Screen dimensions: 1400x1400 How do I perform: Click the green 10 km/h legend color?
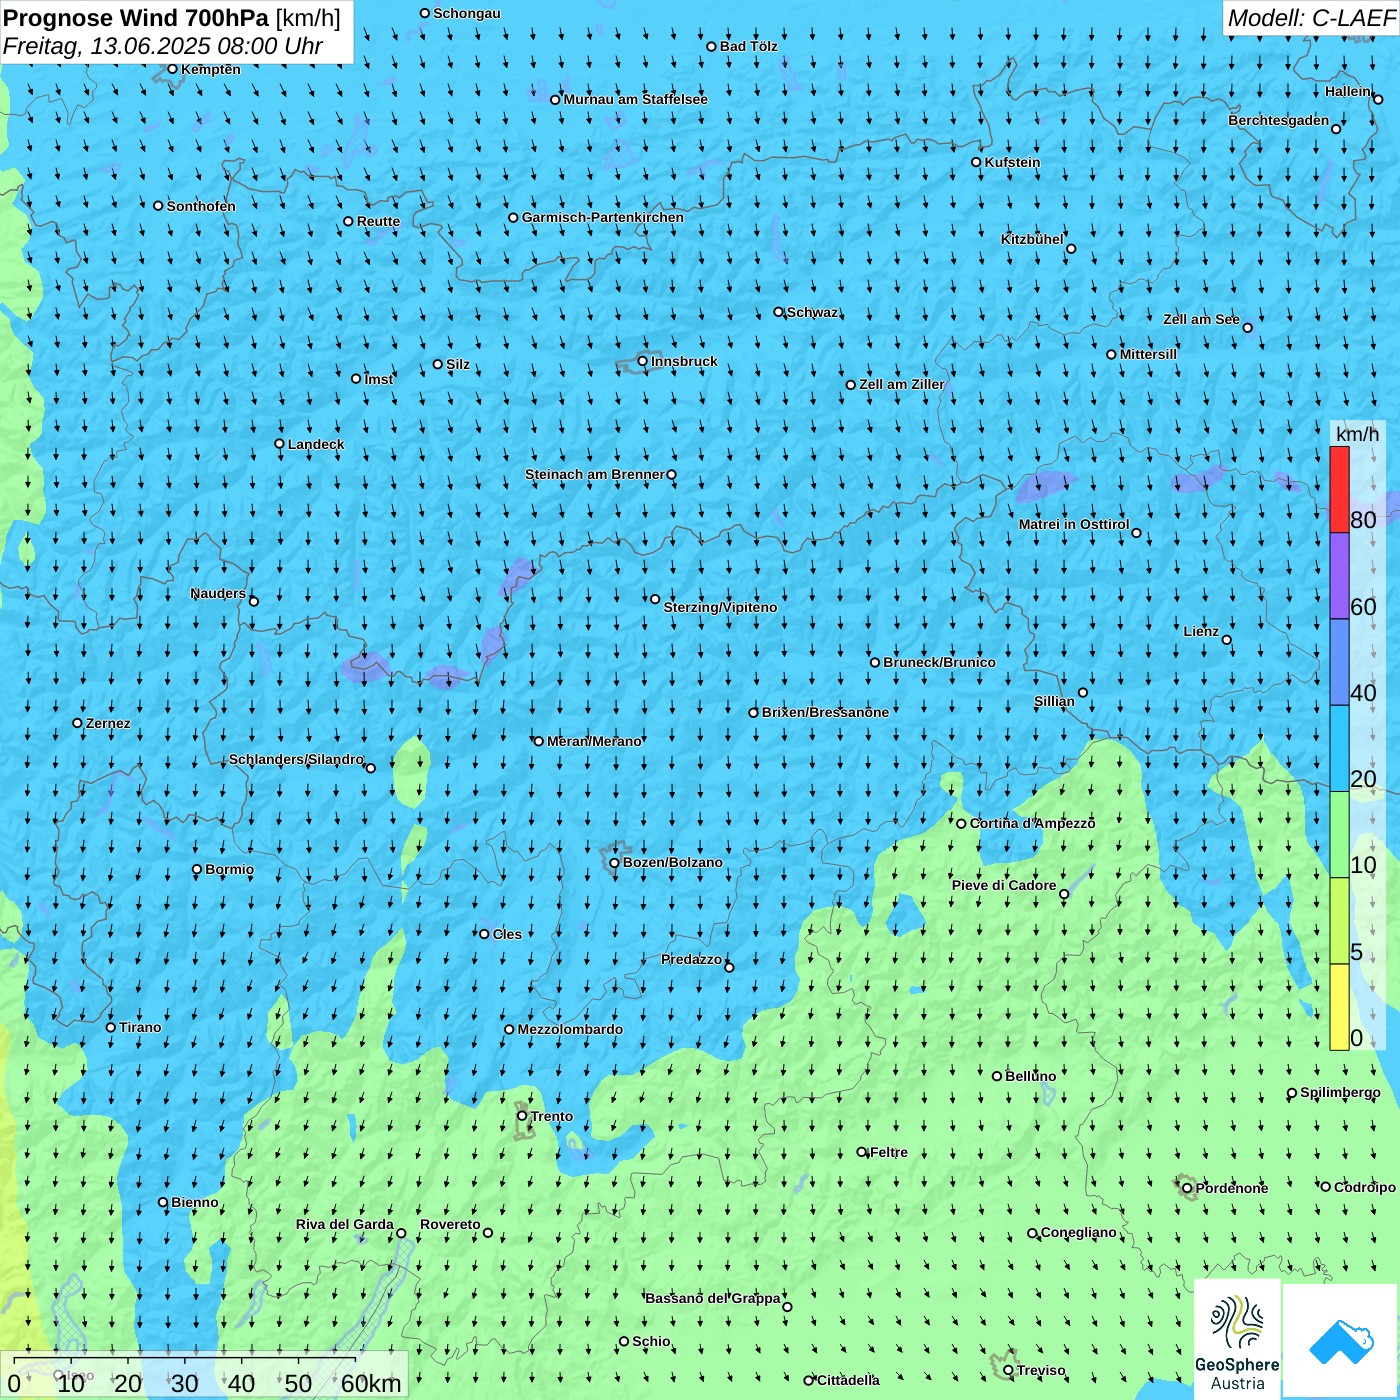tap(1339, 834)
